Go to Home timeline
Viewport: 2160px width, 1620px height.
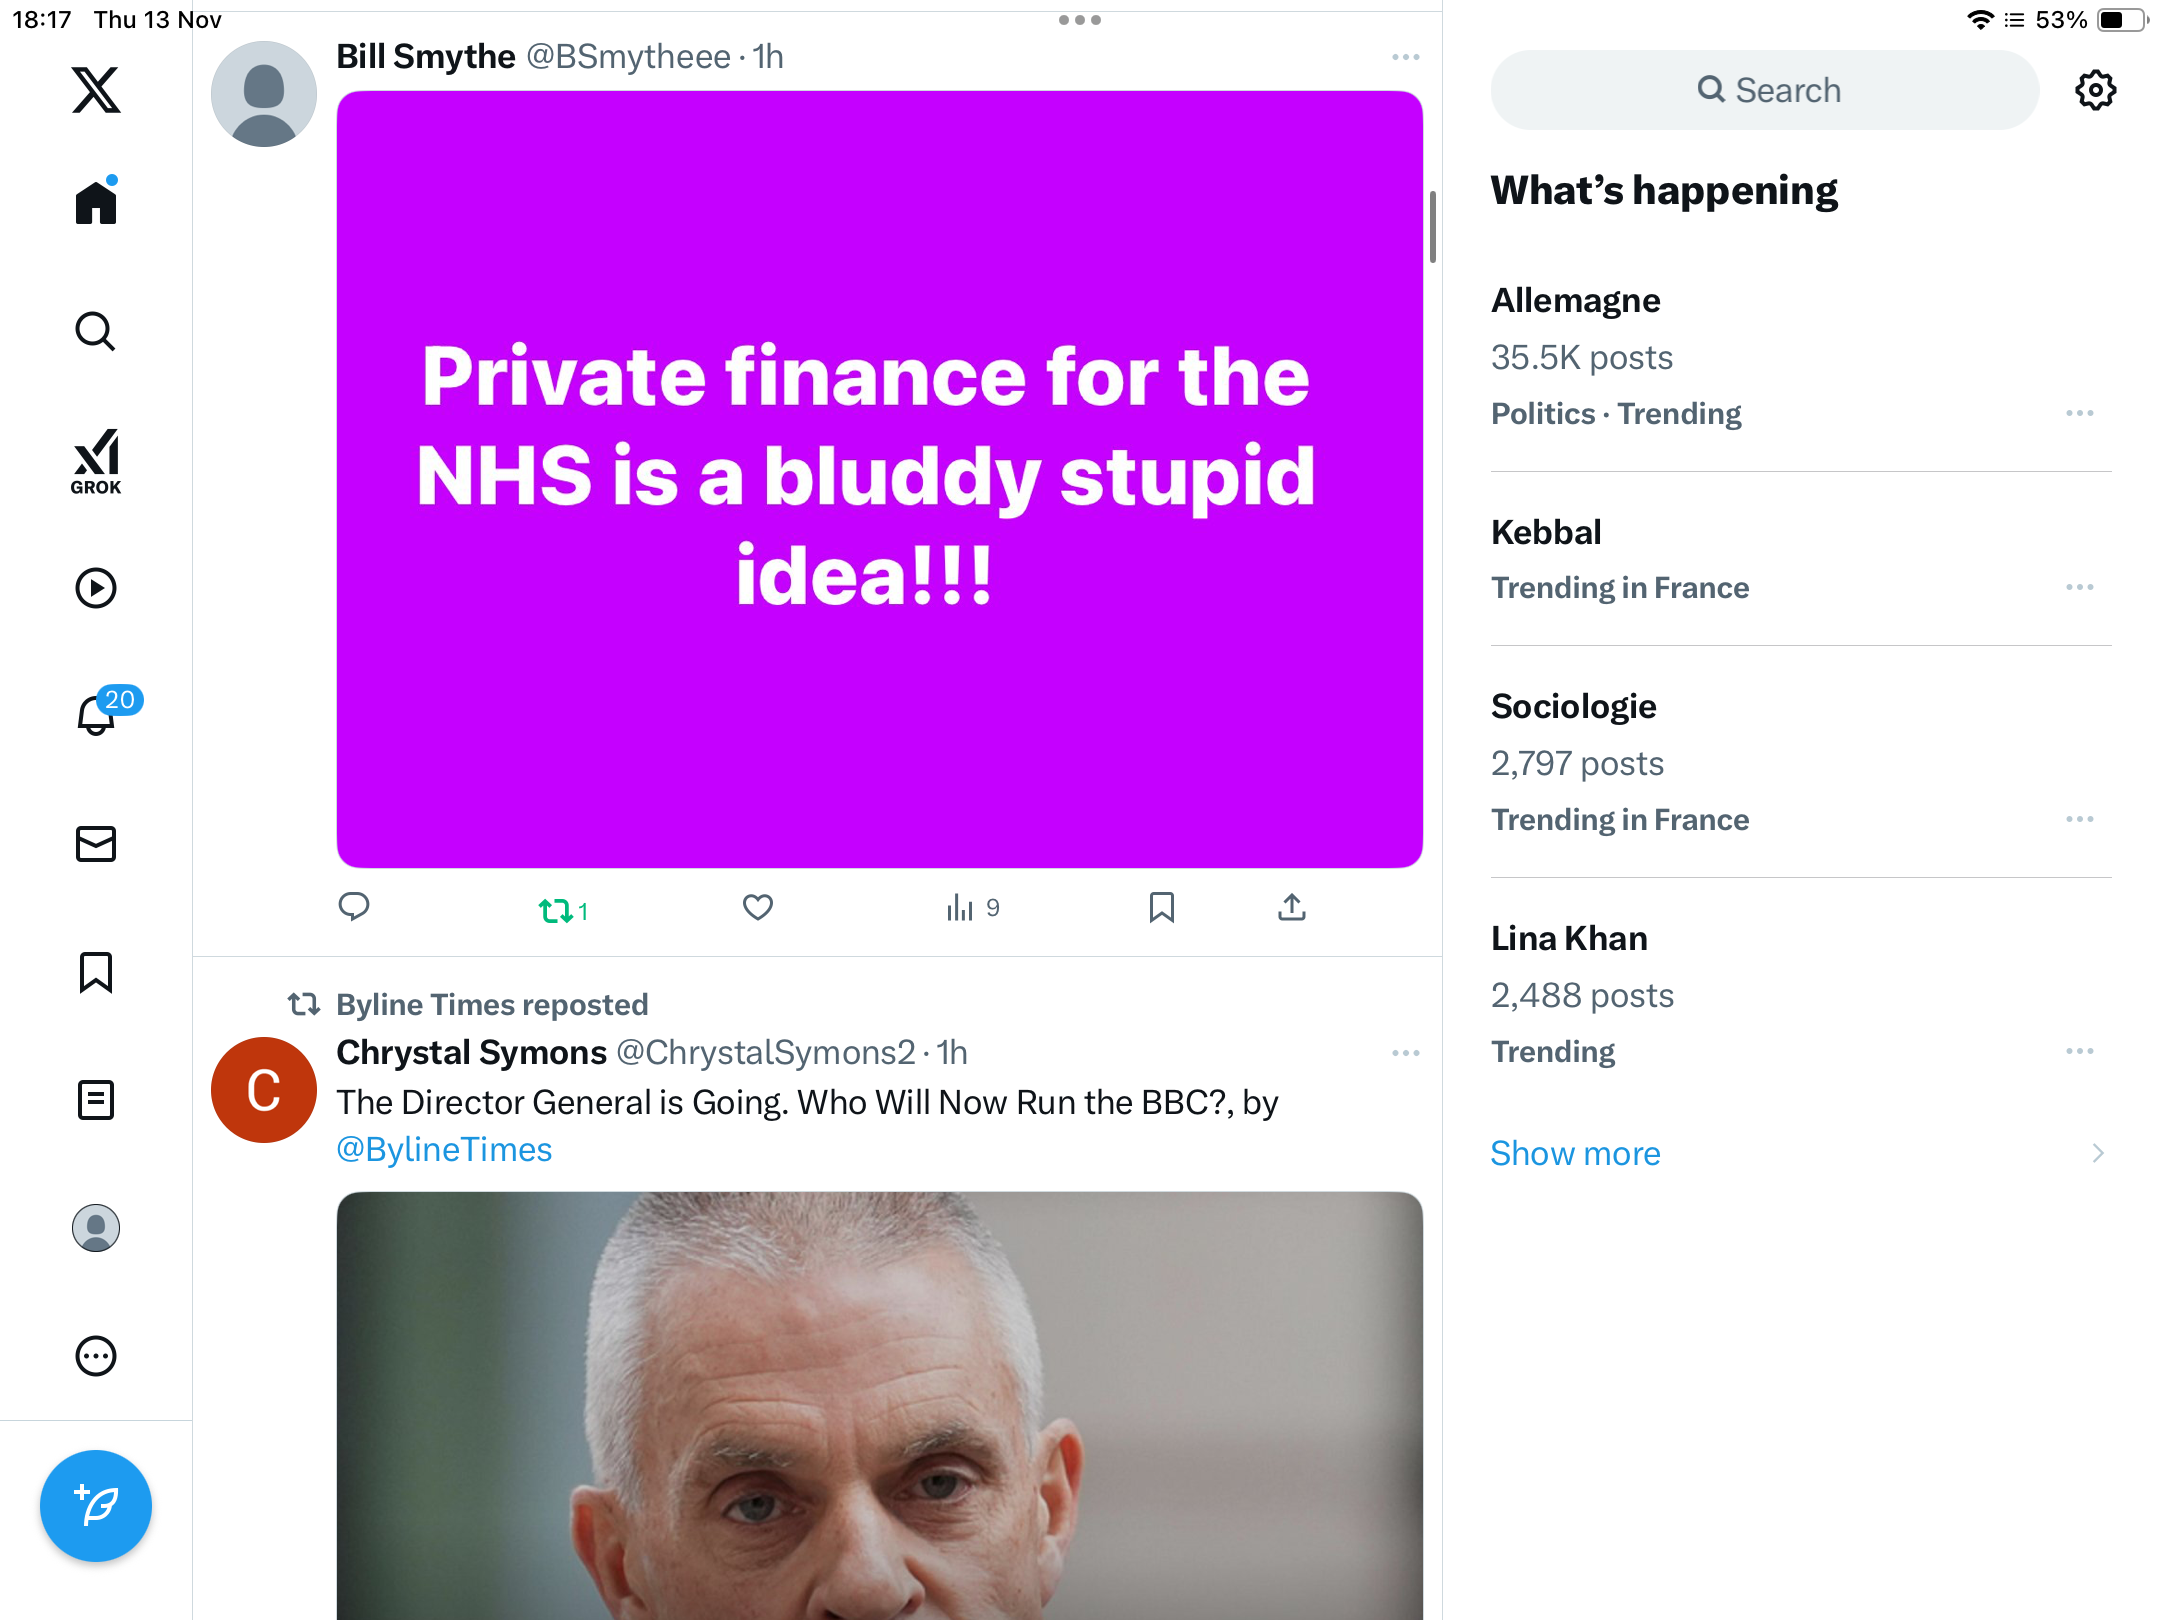[96, 203]
